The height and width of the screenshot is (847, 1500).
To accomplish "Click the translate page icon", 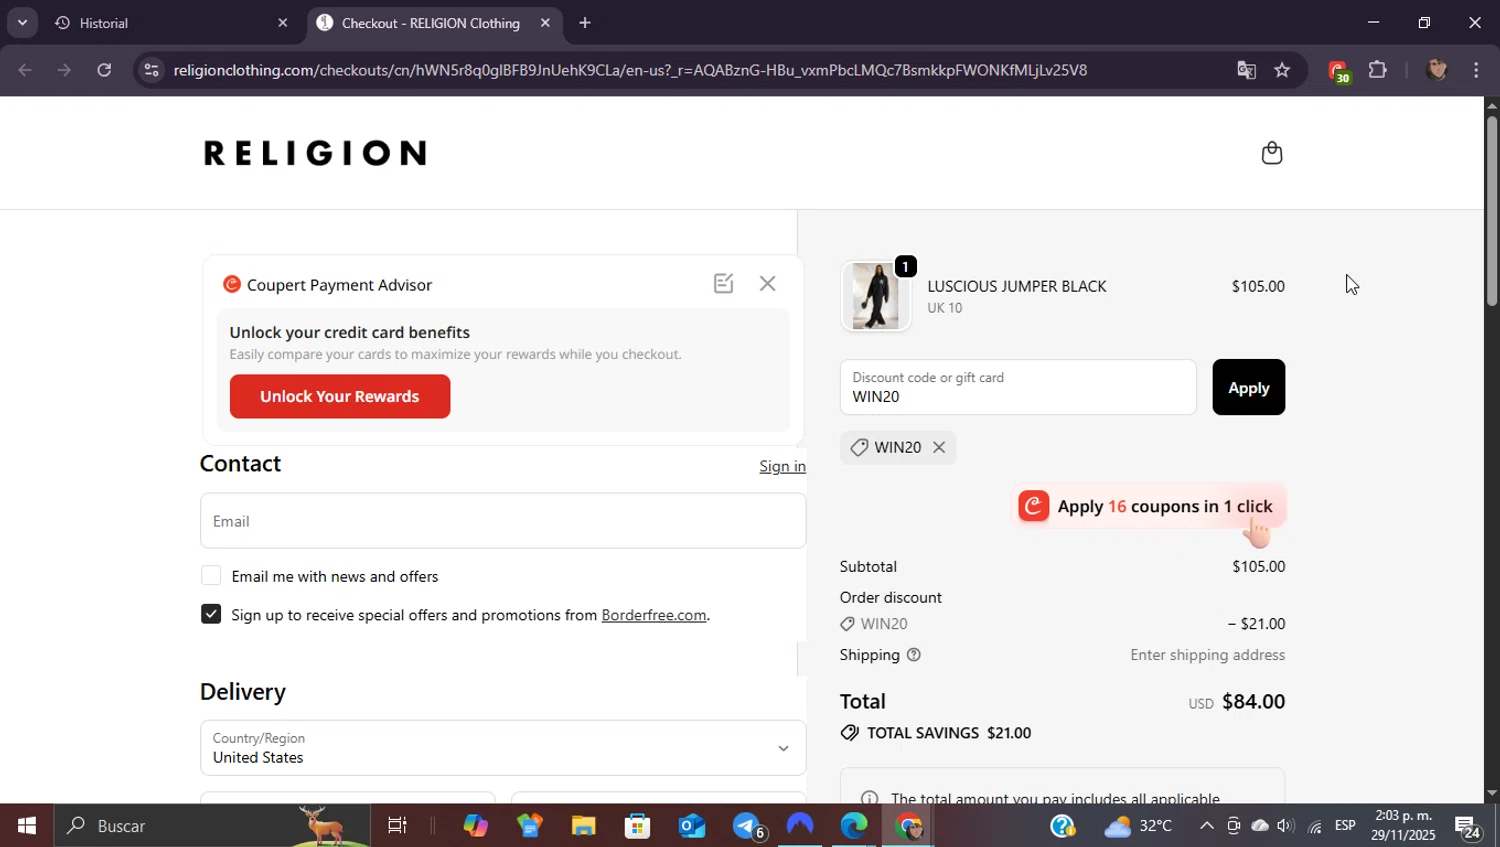I will (x=1246, y=70).
